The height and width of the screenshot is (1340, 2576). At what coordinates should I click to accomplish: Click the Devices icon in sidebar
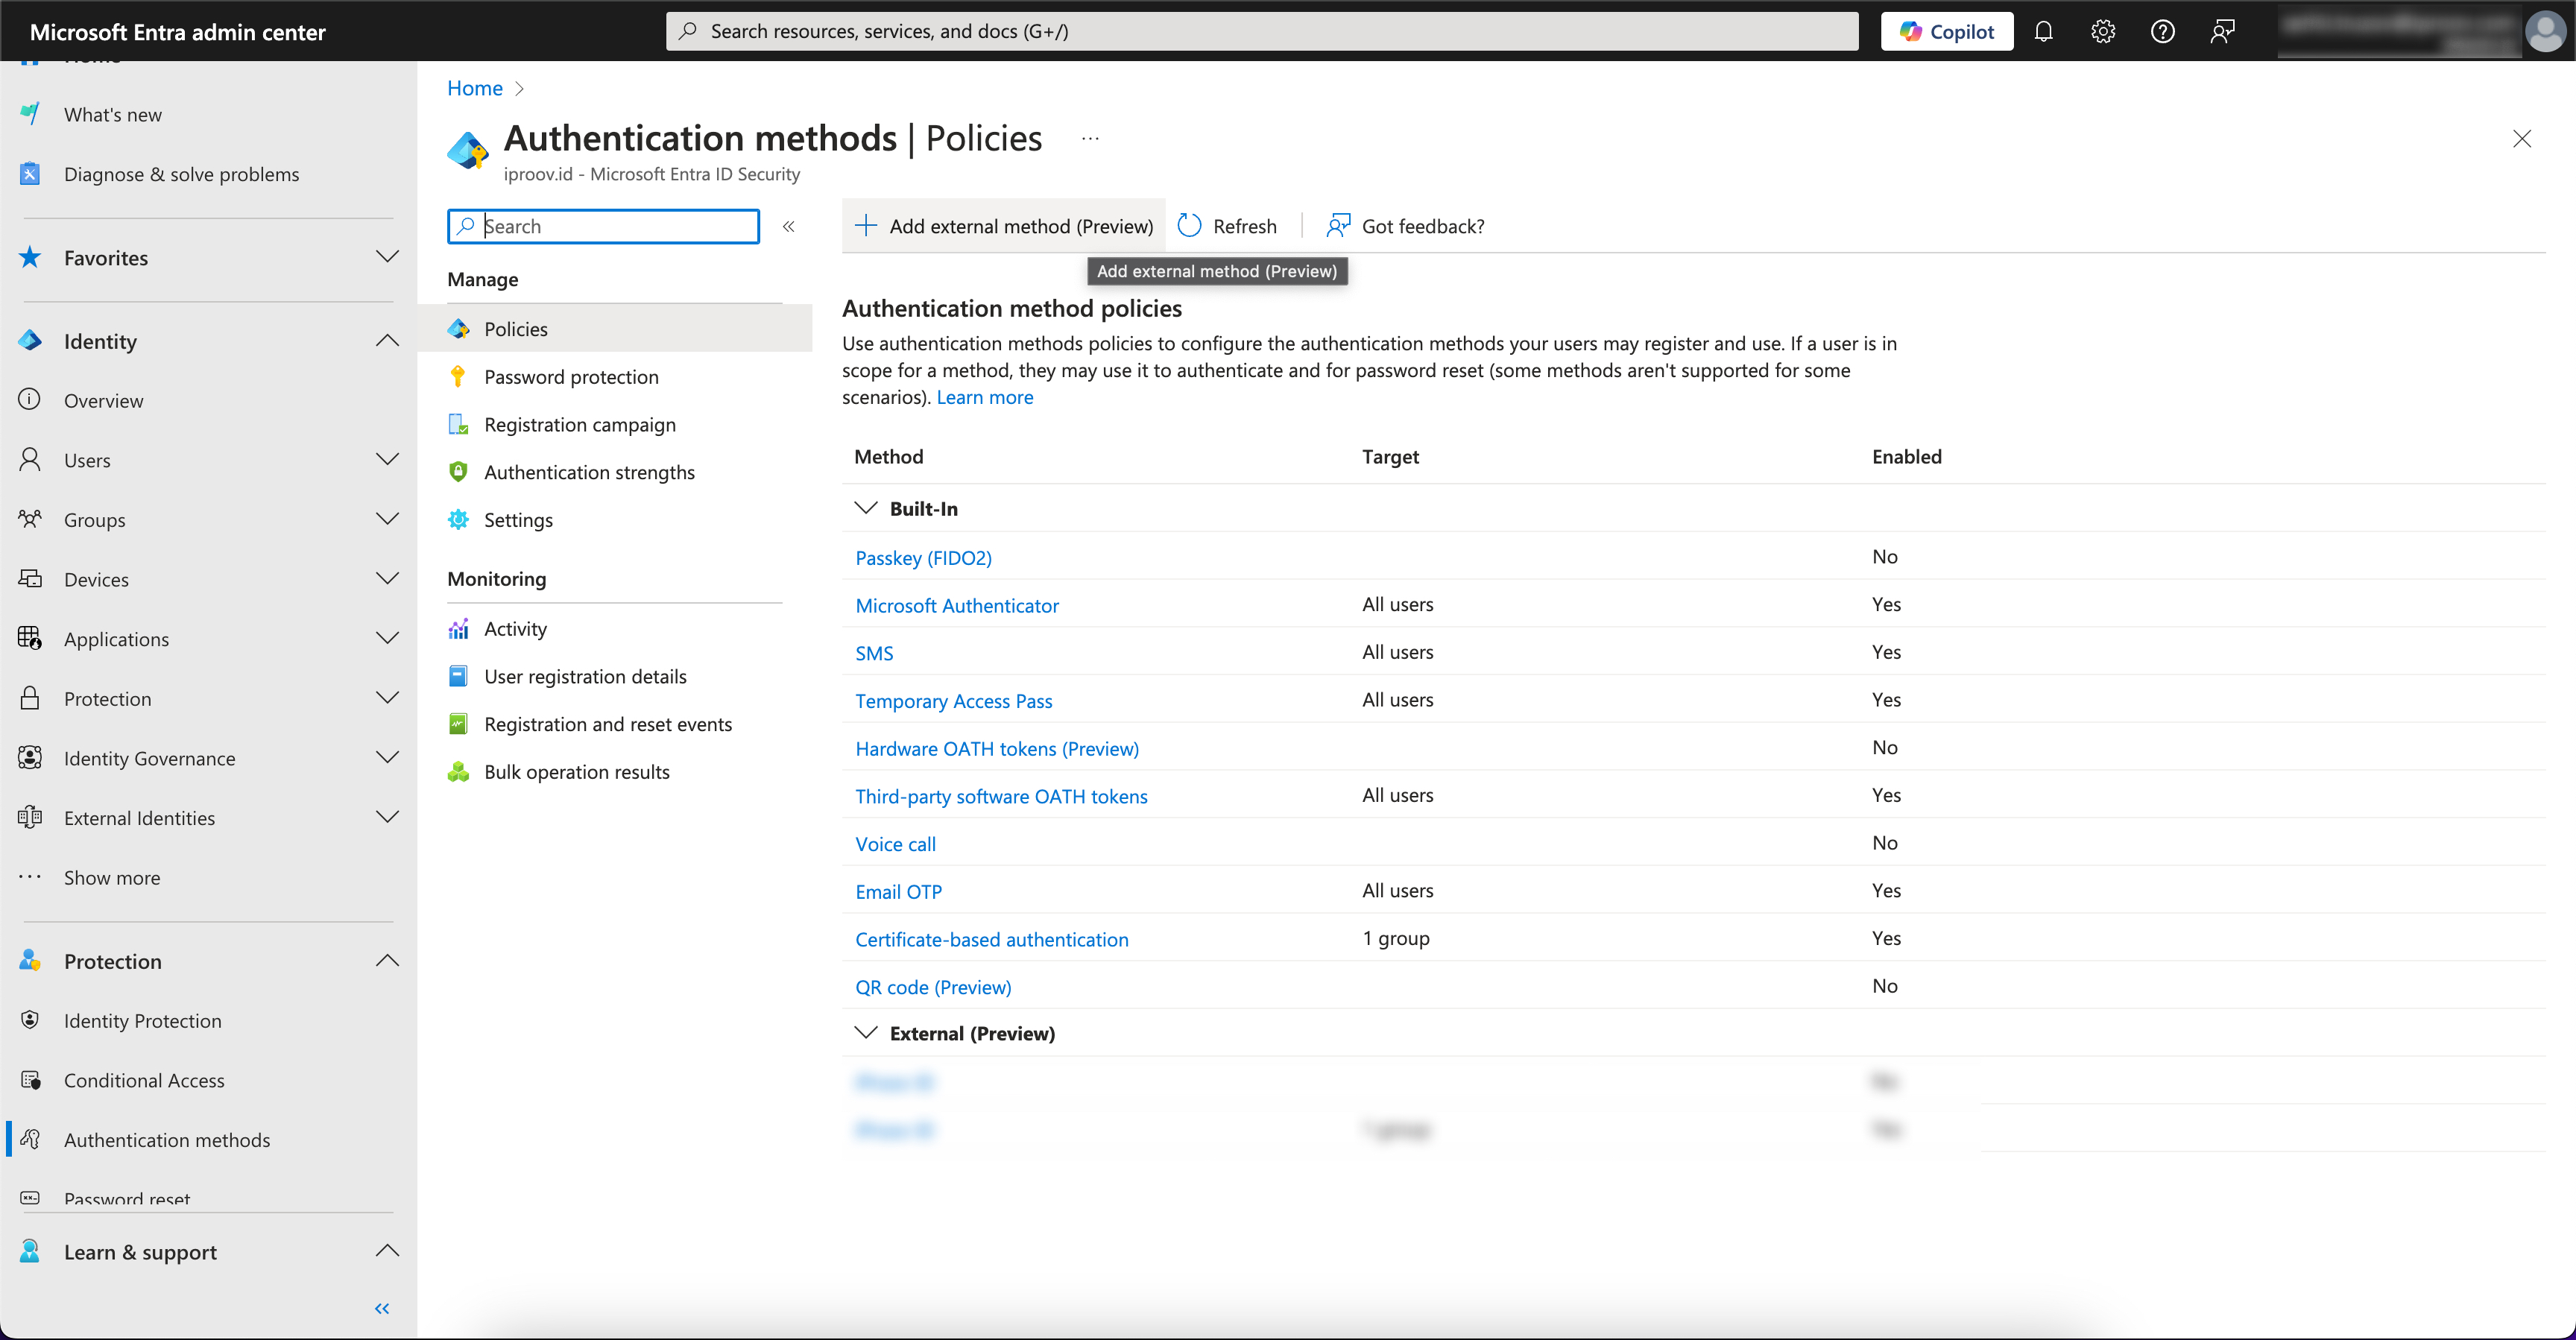coord(30,579)
